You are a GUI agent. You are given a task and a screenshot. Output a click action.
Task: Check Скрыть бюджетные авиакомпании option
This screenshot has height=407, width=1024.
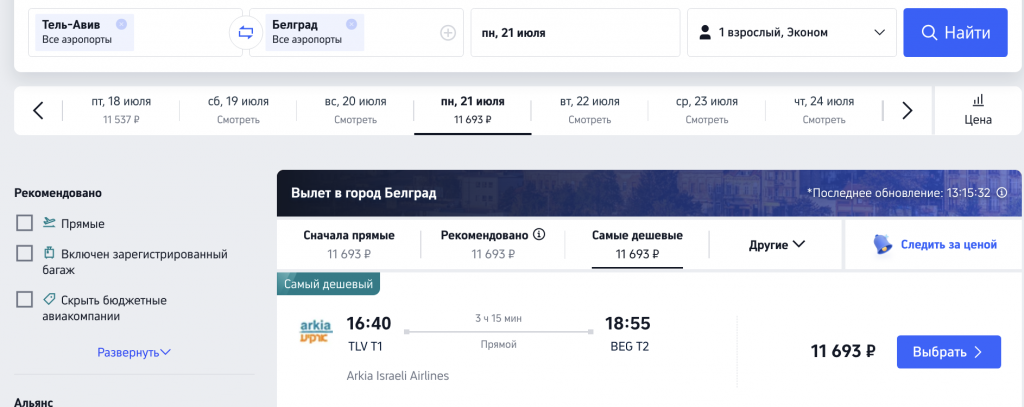coord(24,300)
